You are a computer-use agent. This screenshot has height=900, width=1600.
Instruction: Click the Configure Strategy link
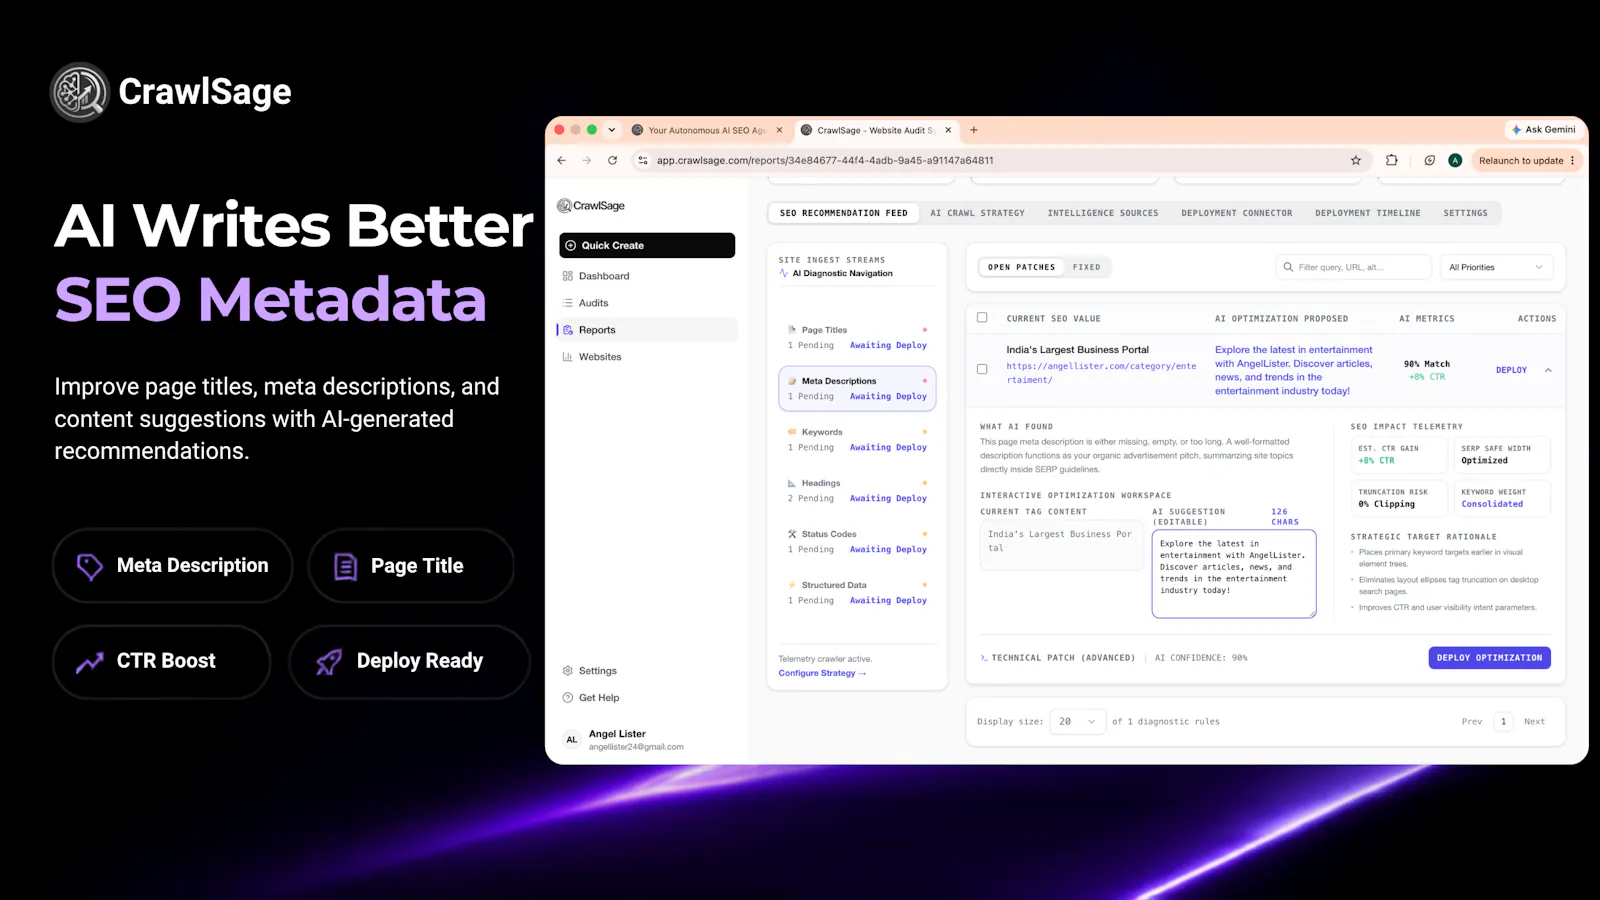pos(822,673)
